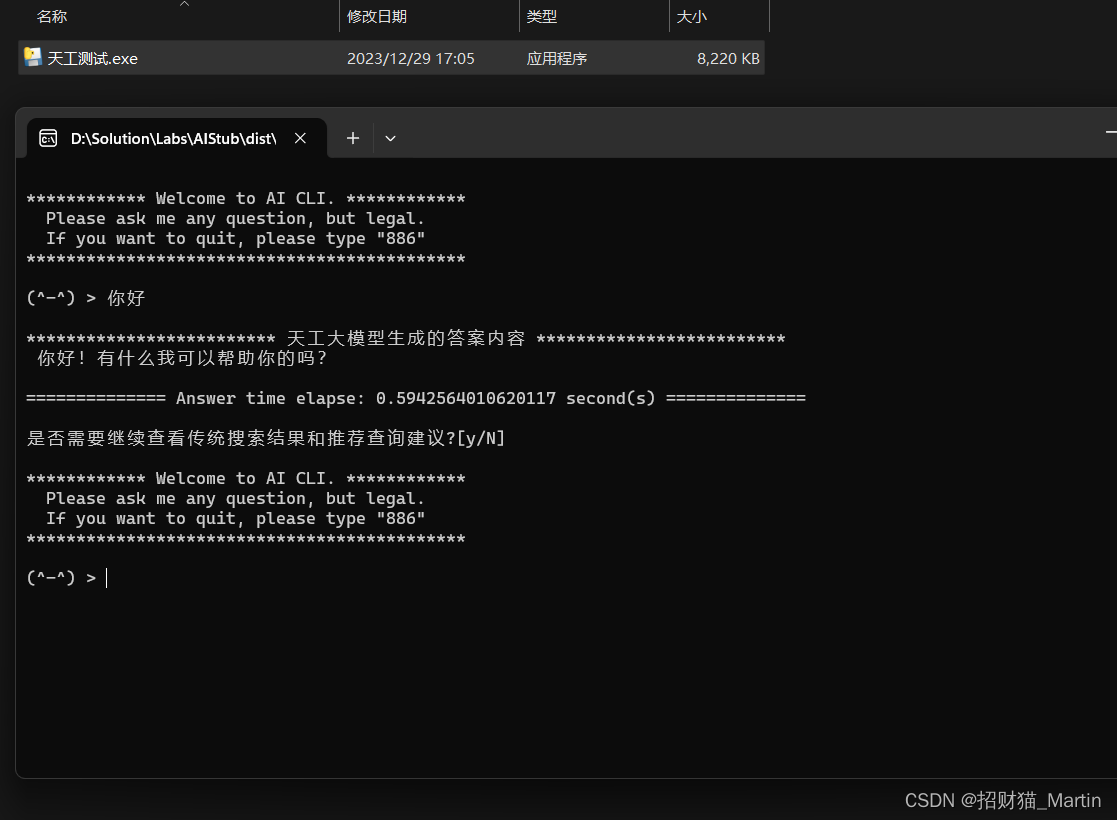Select the 天工测试.exe file icon
The height and width of the screenshot is (820, 1117).
32,58
